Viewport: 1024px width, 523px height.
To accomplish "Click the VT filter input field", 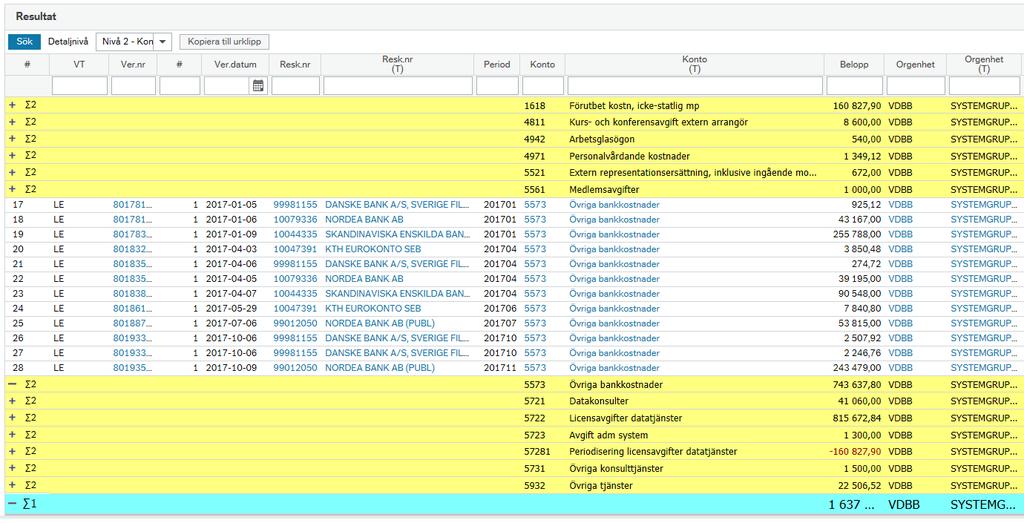I will (x=80, y=86).
